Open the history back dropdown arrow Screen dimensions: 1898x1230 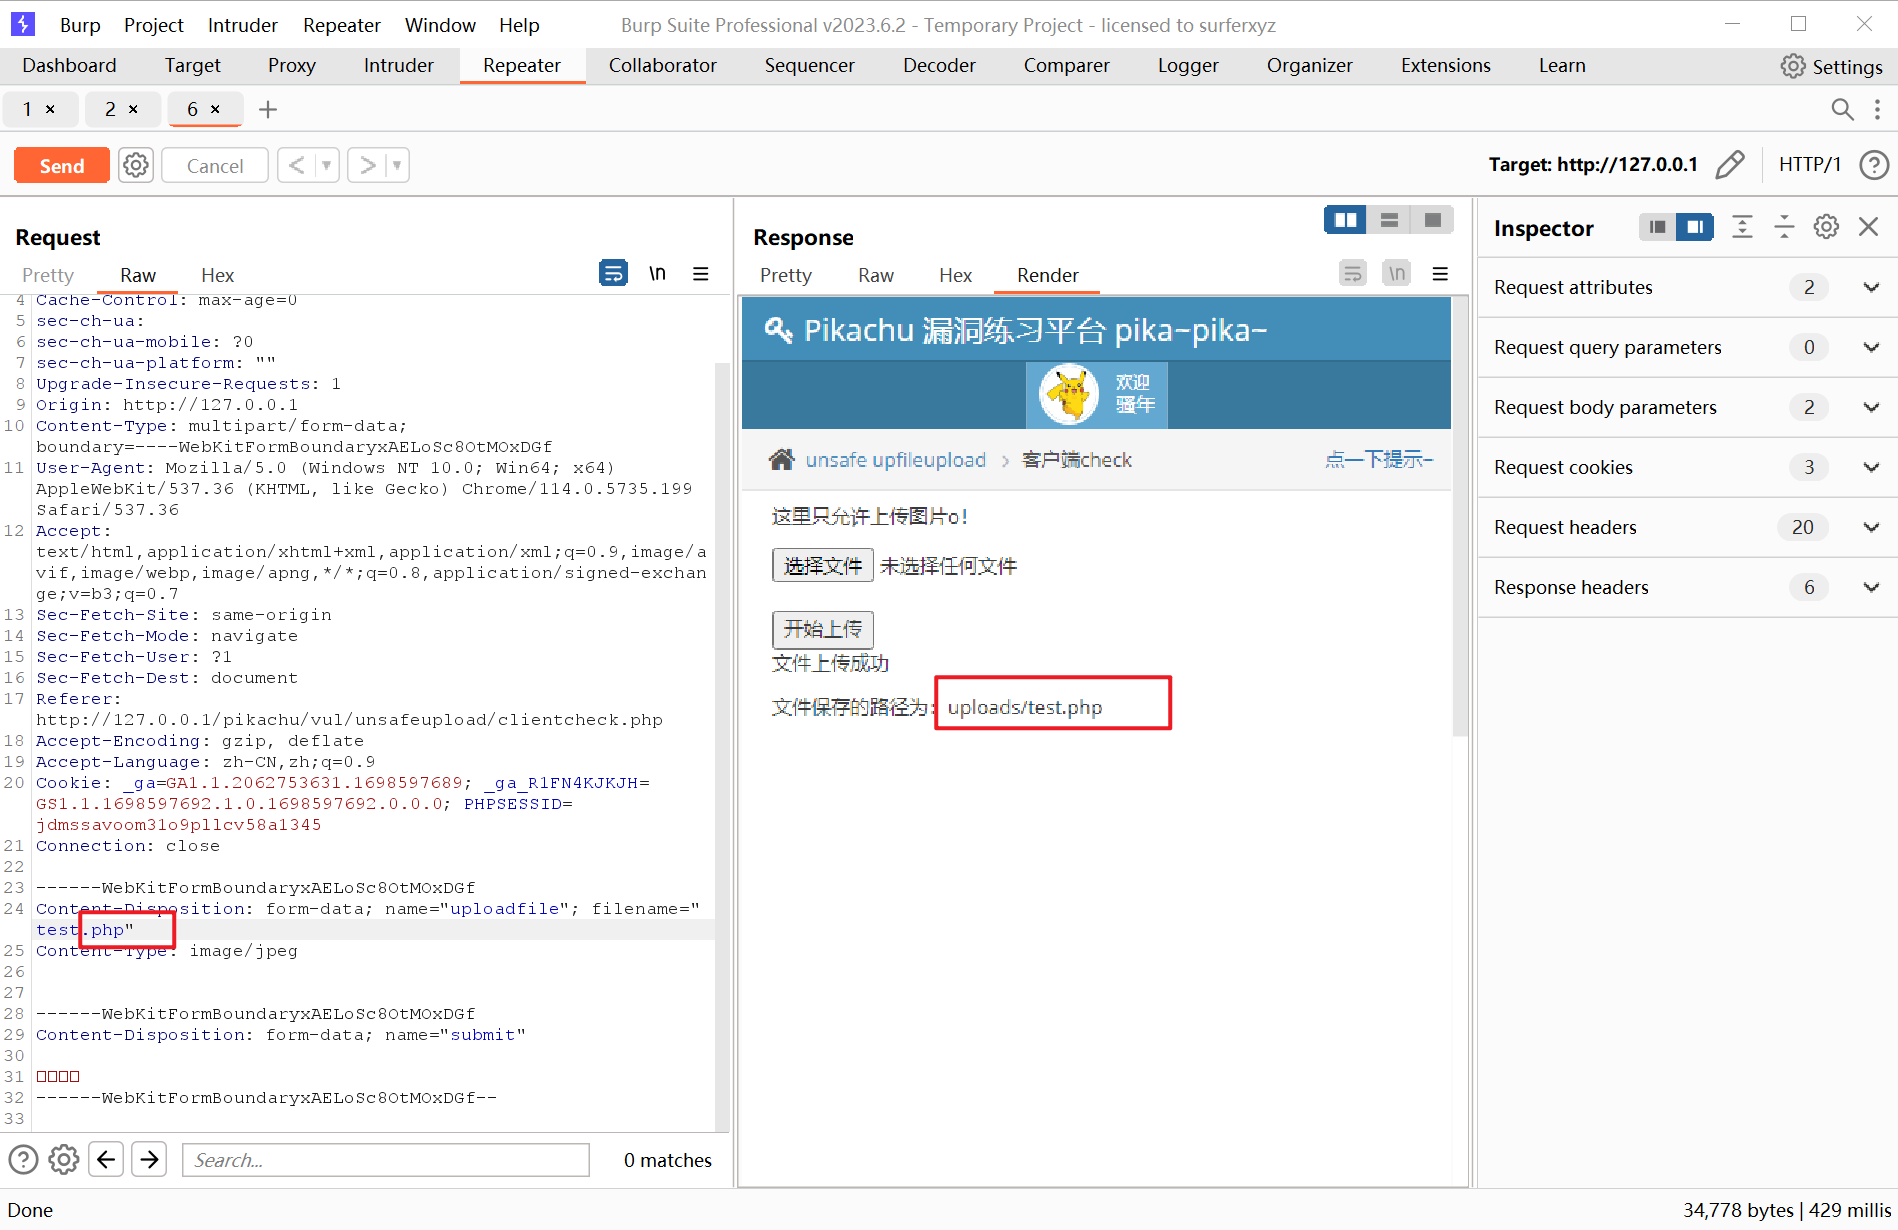pyautogui.click(x=326, y=166)
